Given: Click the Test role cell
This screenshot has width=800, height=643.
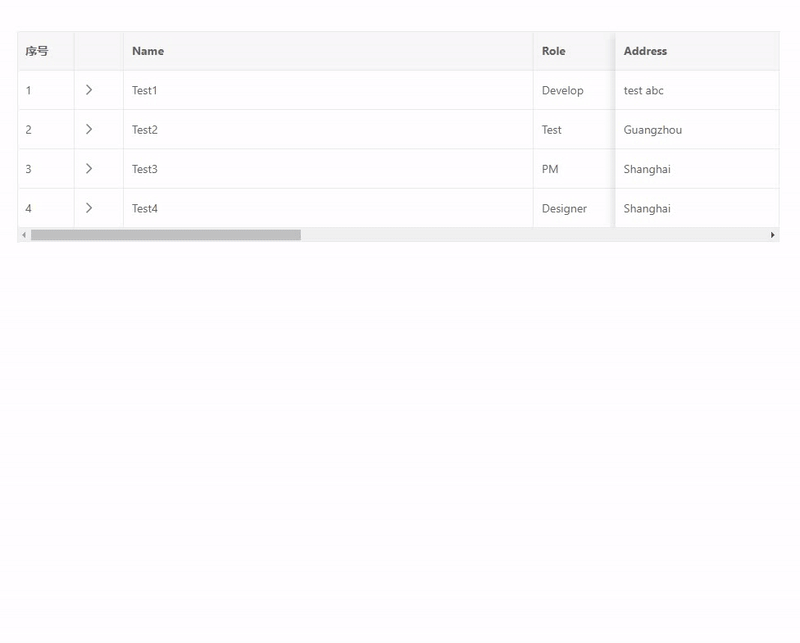Looking at the screenshot, I should pyautogui.click(x=574, y=130).
